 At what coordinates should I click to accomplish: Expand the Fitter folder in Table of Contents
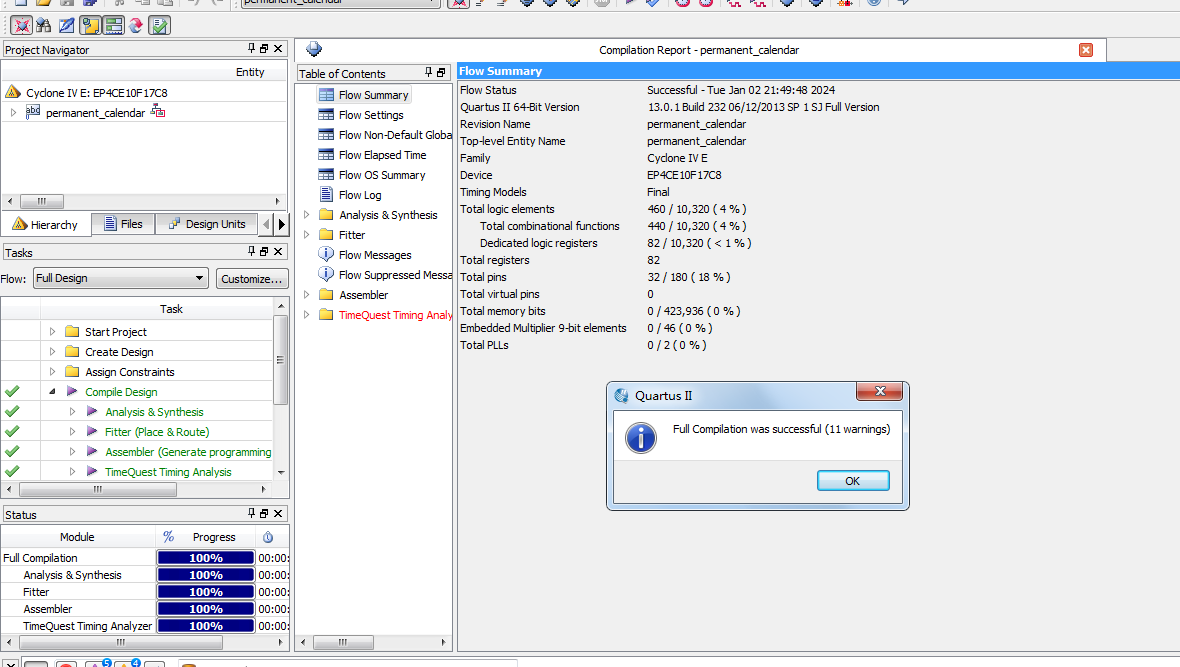[306, 234]
